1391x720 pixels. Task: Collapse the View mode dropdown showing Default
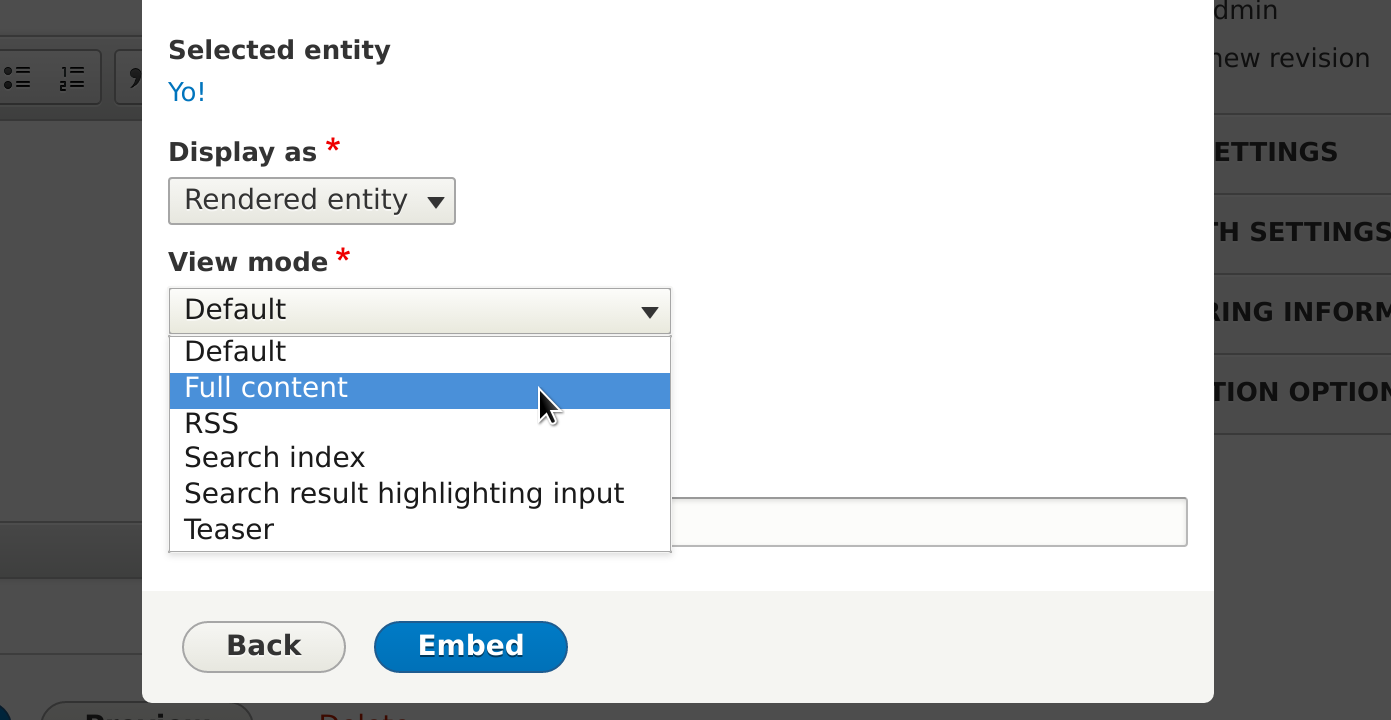419,311
